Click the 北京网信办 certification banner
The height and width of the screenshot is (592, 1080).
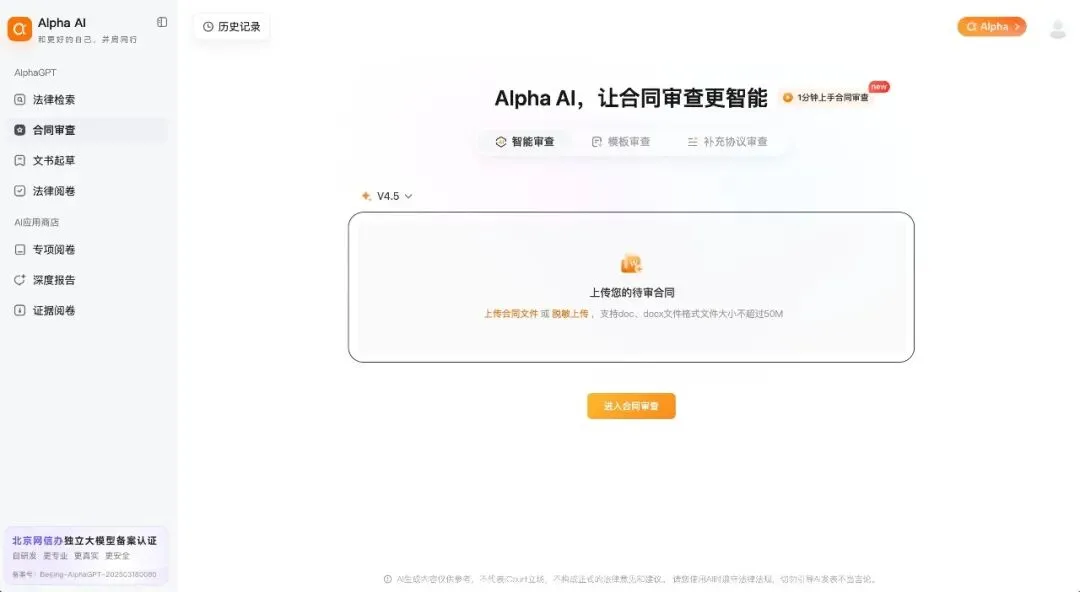coord(85,557)
